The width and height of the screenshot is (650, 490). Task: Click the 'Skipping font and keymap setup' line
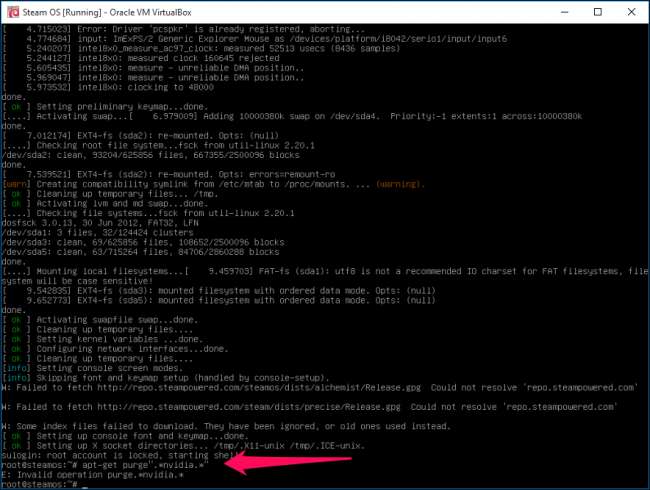(165, 378)
